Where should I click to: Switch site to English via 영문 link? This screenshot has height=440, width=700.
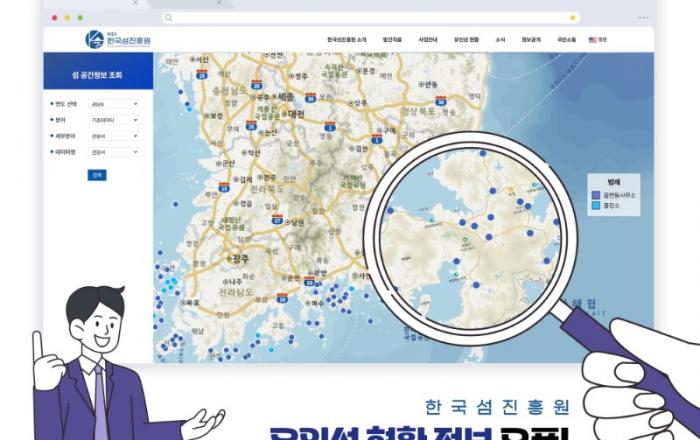pyautogui.click(x=603, y=40)
